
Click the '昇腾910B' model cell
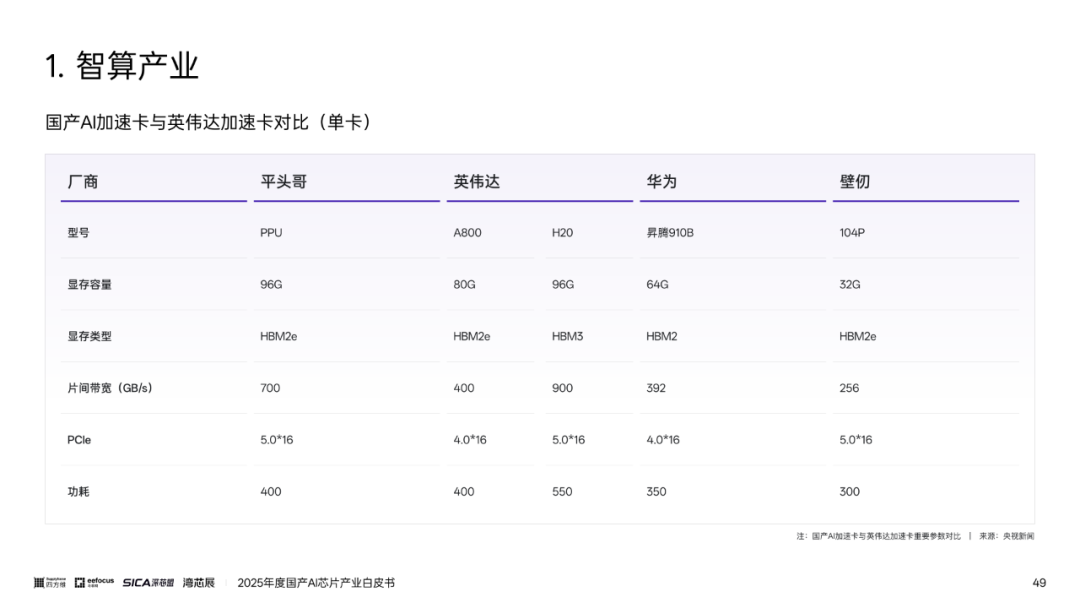669,233
